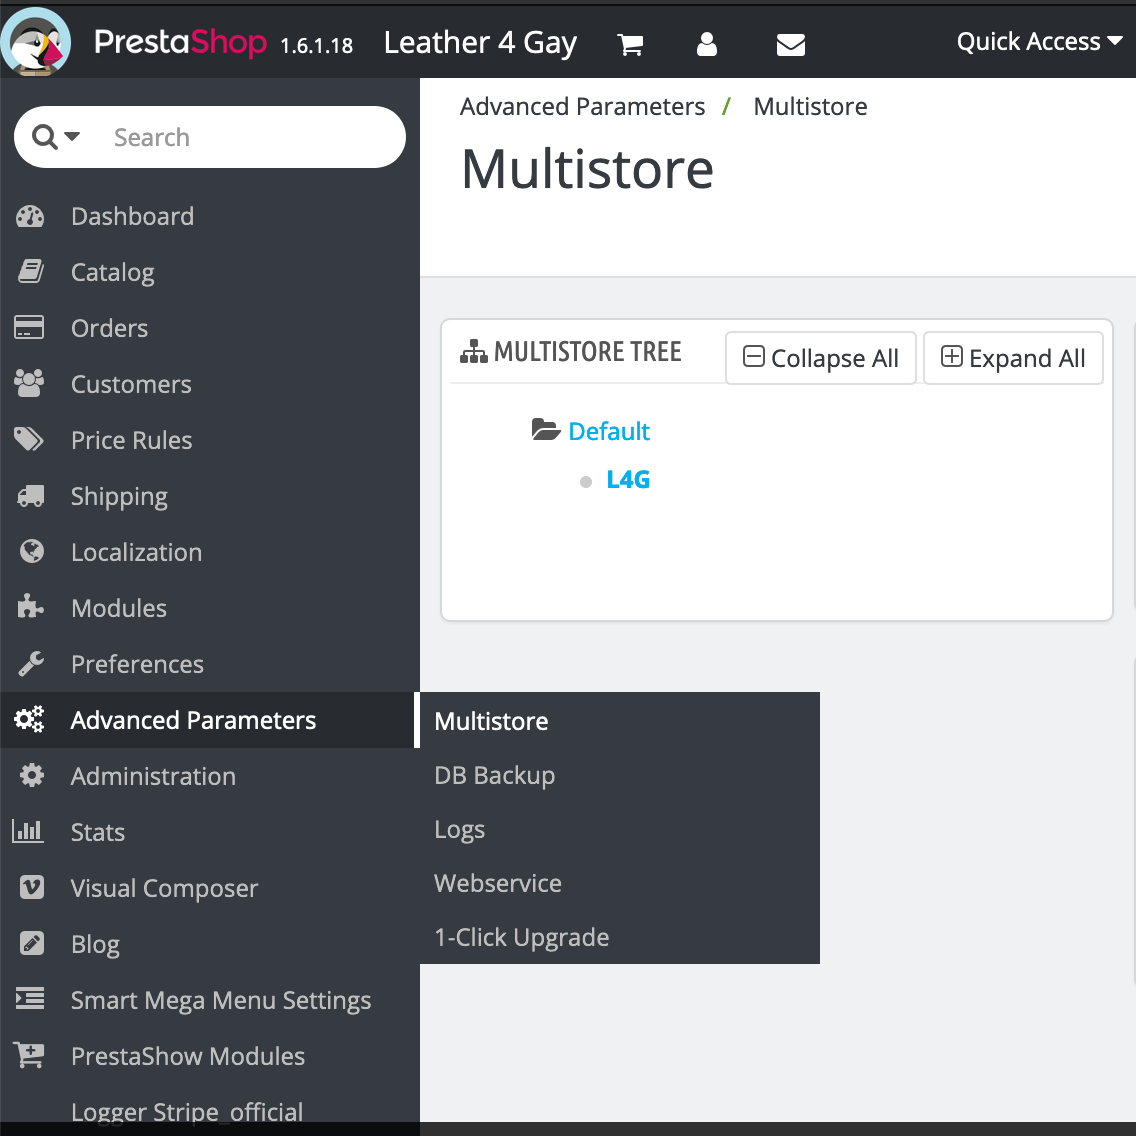The image size is (1136, 1136).
Task: Open the Catalog menu entry
Action: pos(112,272)
